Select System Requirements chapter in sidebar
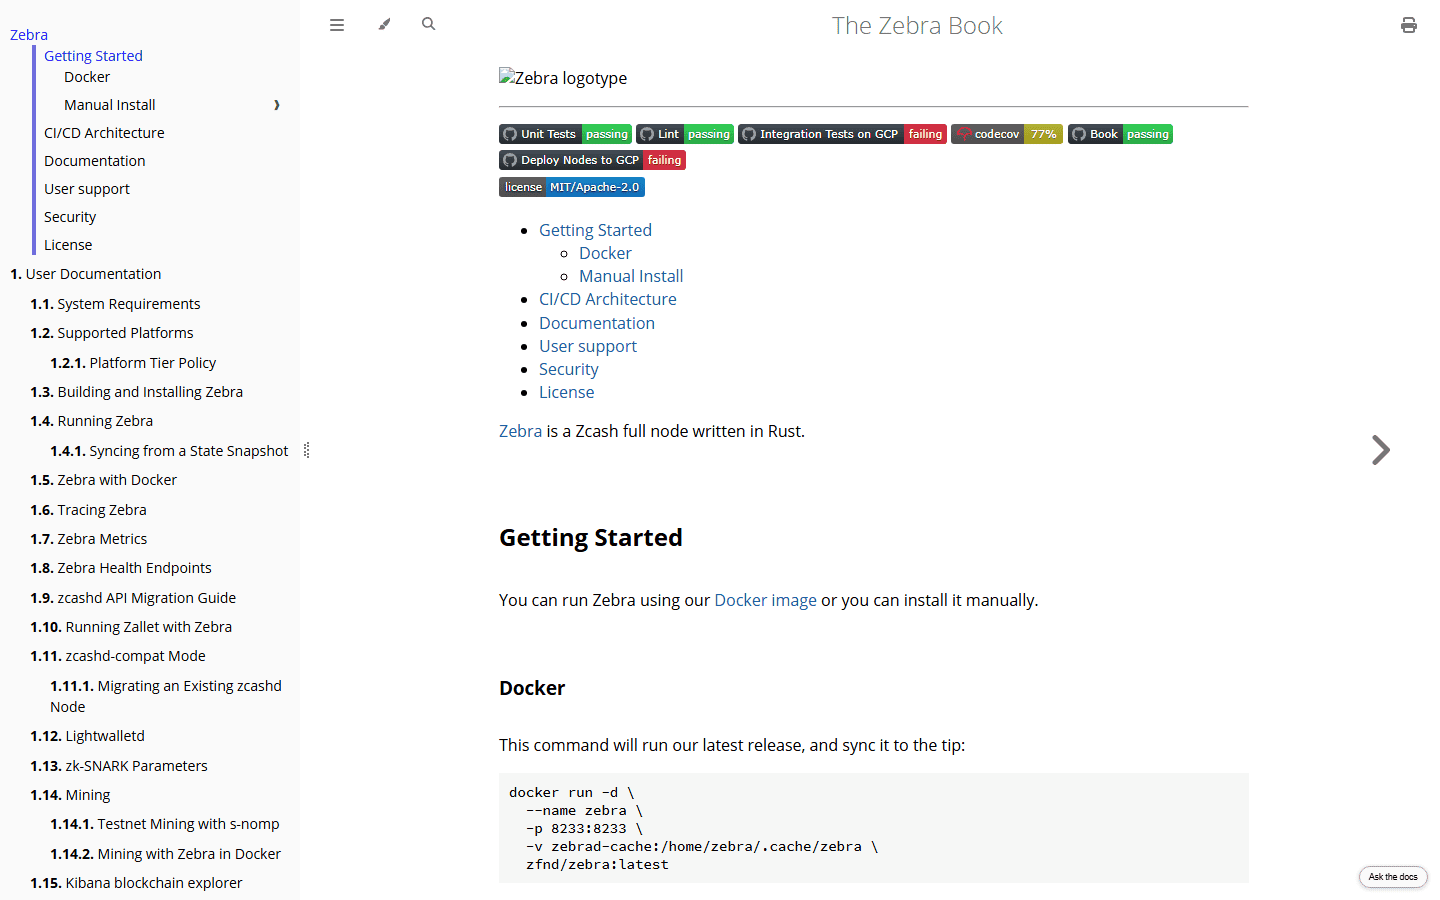Image resolution: width=1440 pixels, height=900 pixels. click(115, 304)
